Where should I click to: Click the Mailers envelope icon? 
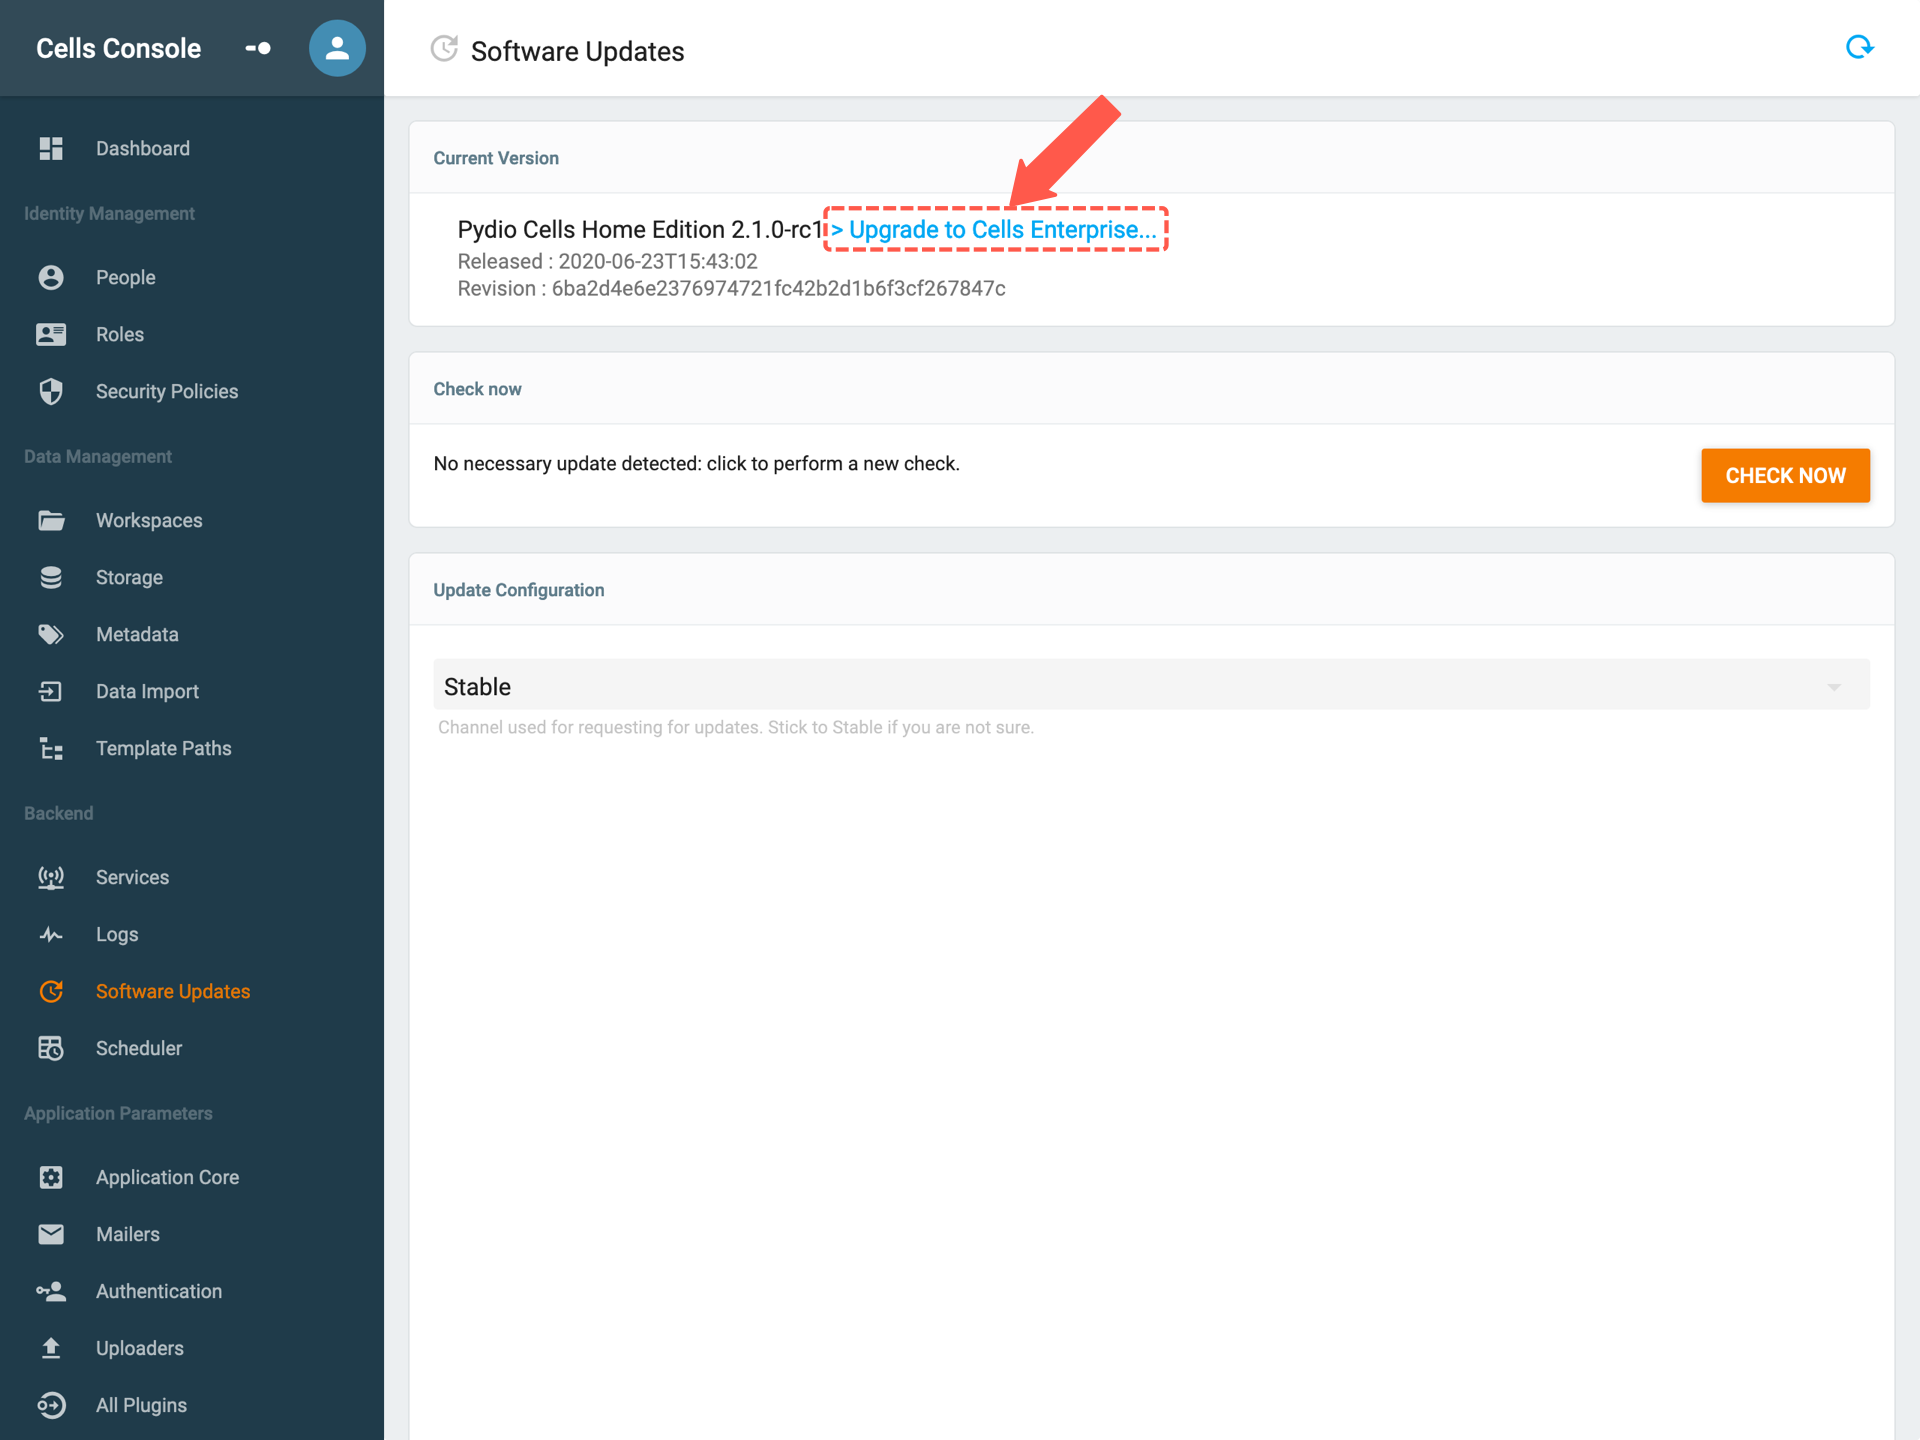coord(51,1234)
